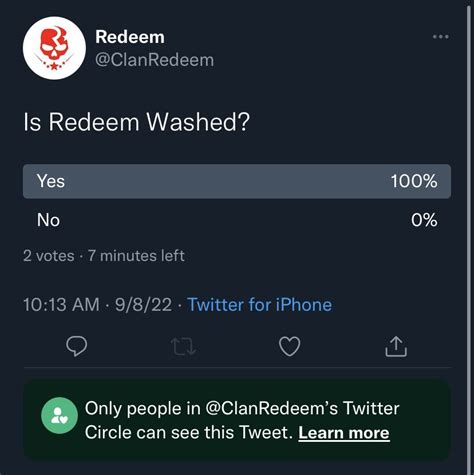Open the Redeem display name
The height and width of the screenshot is (475, 474).
pyautogui.click(x=130, y=37)
